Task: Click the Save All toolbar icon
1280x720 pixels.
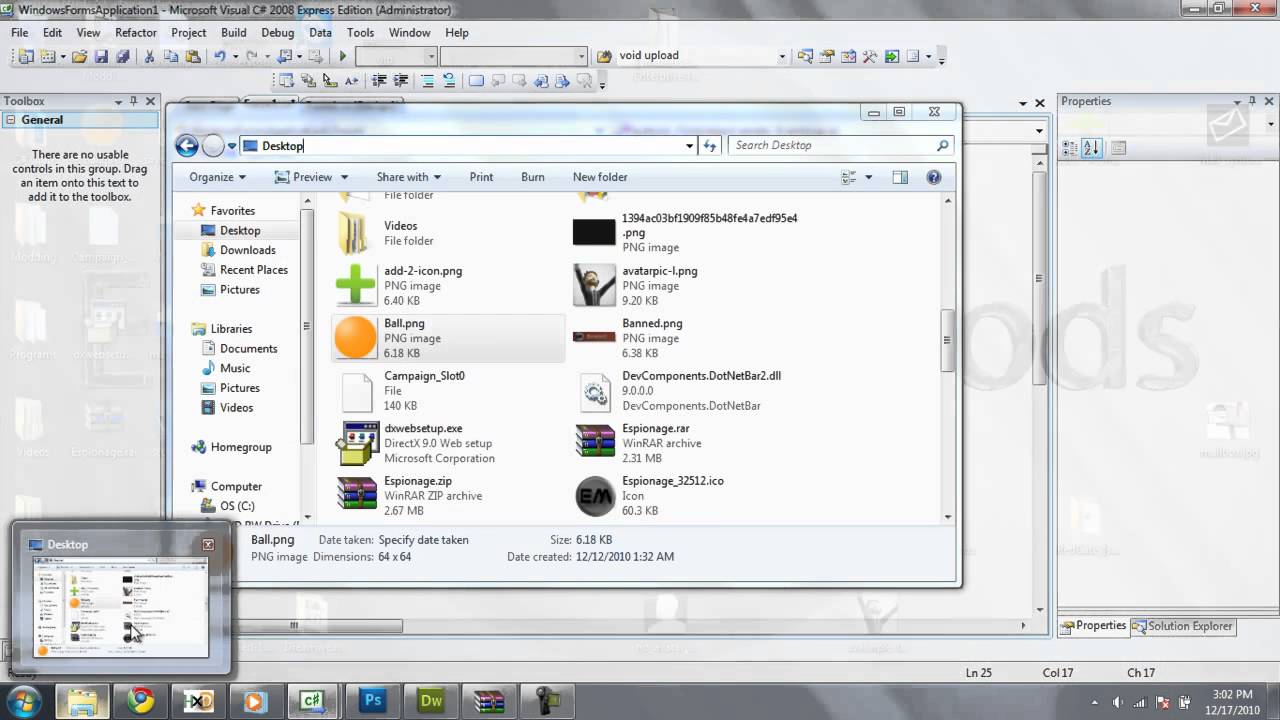Action: pos(122,57)
